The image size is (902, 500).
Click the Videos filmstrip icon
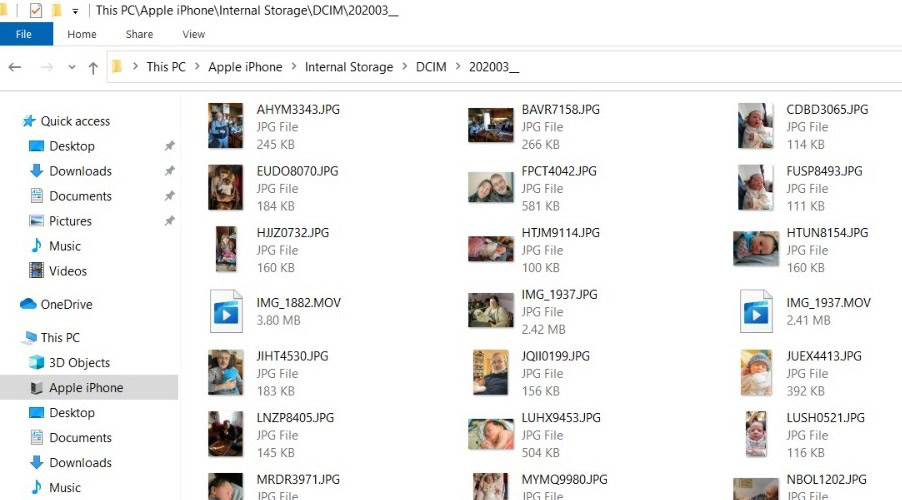[36, 270]
